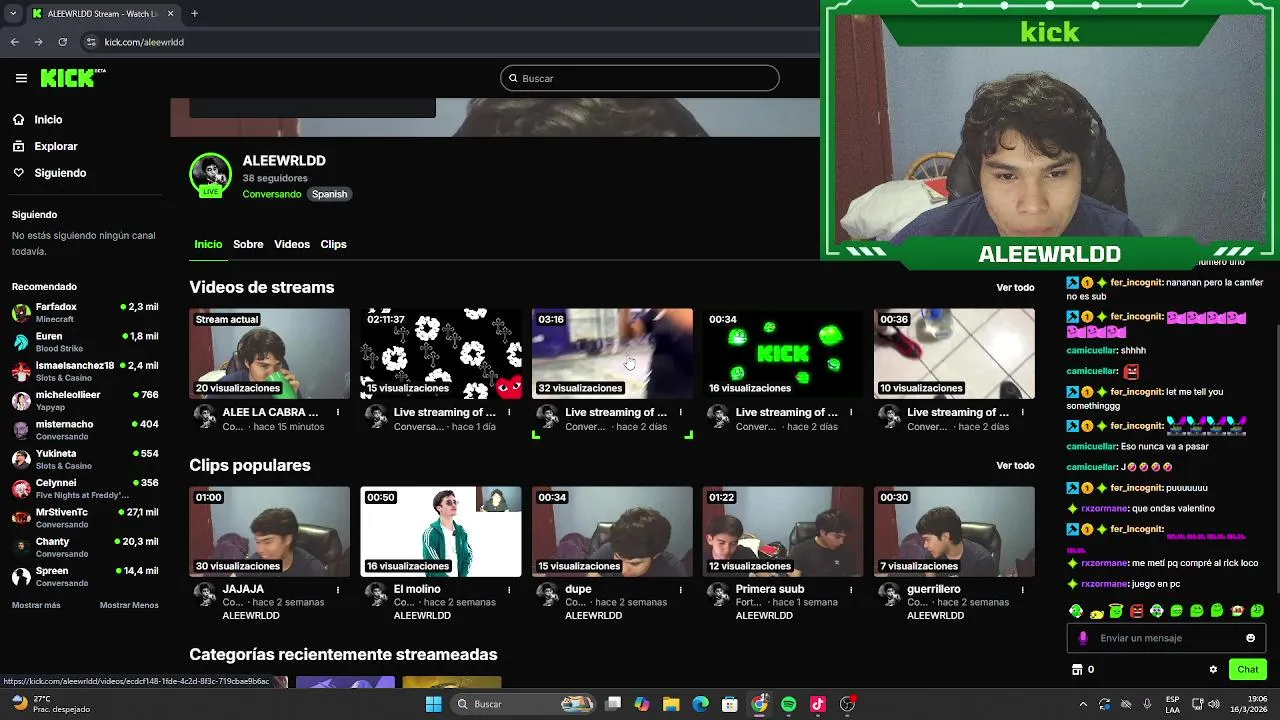The height and width of the screenshot is (720, 1280).
Task: Click the Windows taskbar Buscar search box
Action: click(525, 704)
